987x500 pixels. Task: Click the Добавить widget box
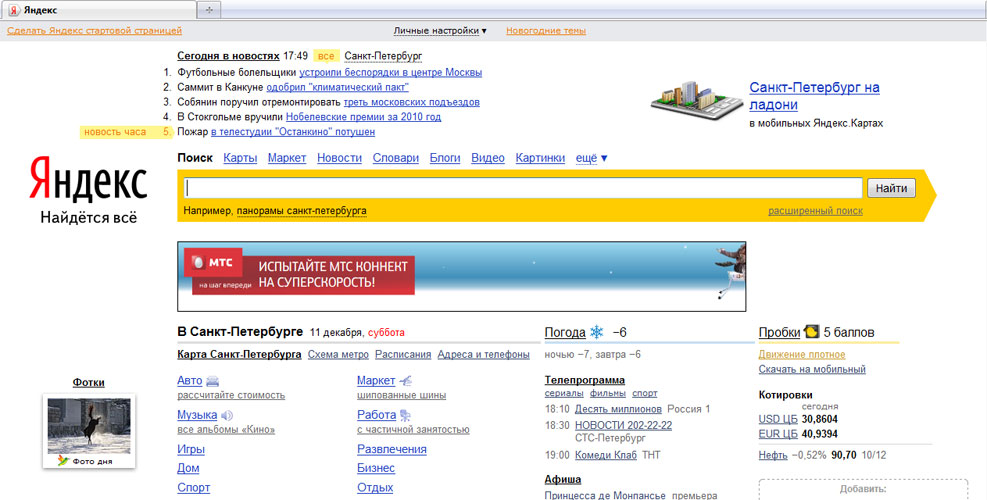pyautogui.click(x=863, y=489)
